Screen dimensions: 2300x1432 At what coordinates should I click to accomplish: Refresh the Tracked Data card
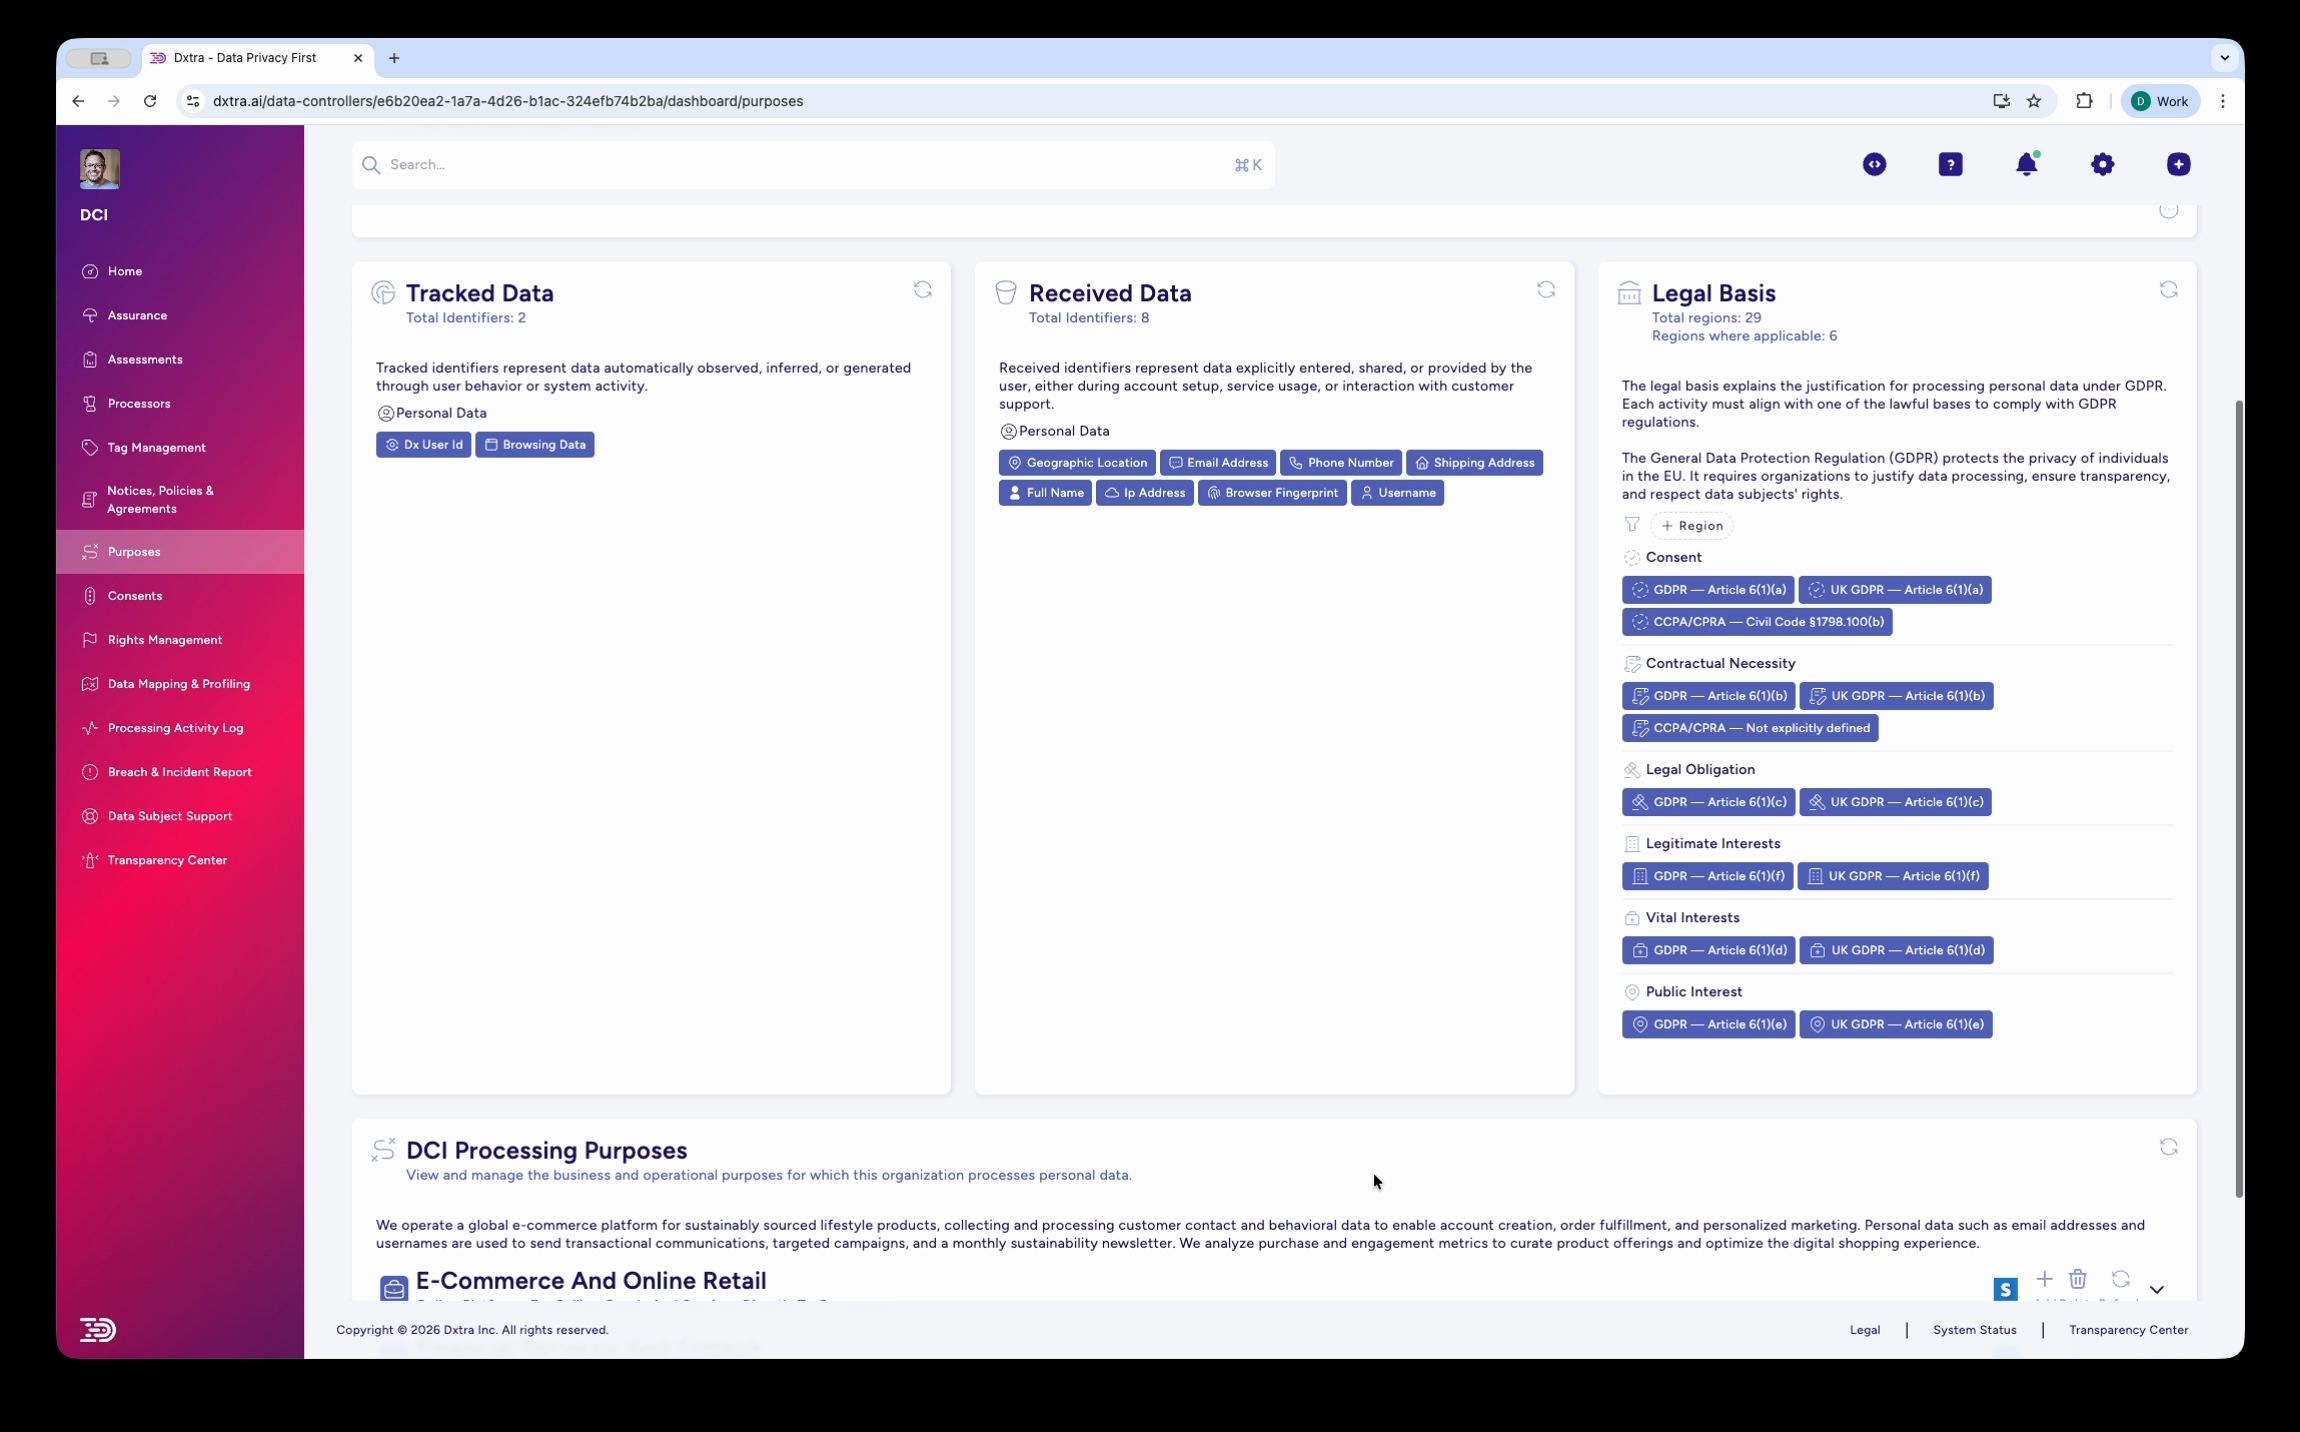click(922, 289)
